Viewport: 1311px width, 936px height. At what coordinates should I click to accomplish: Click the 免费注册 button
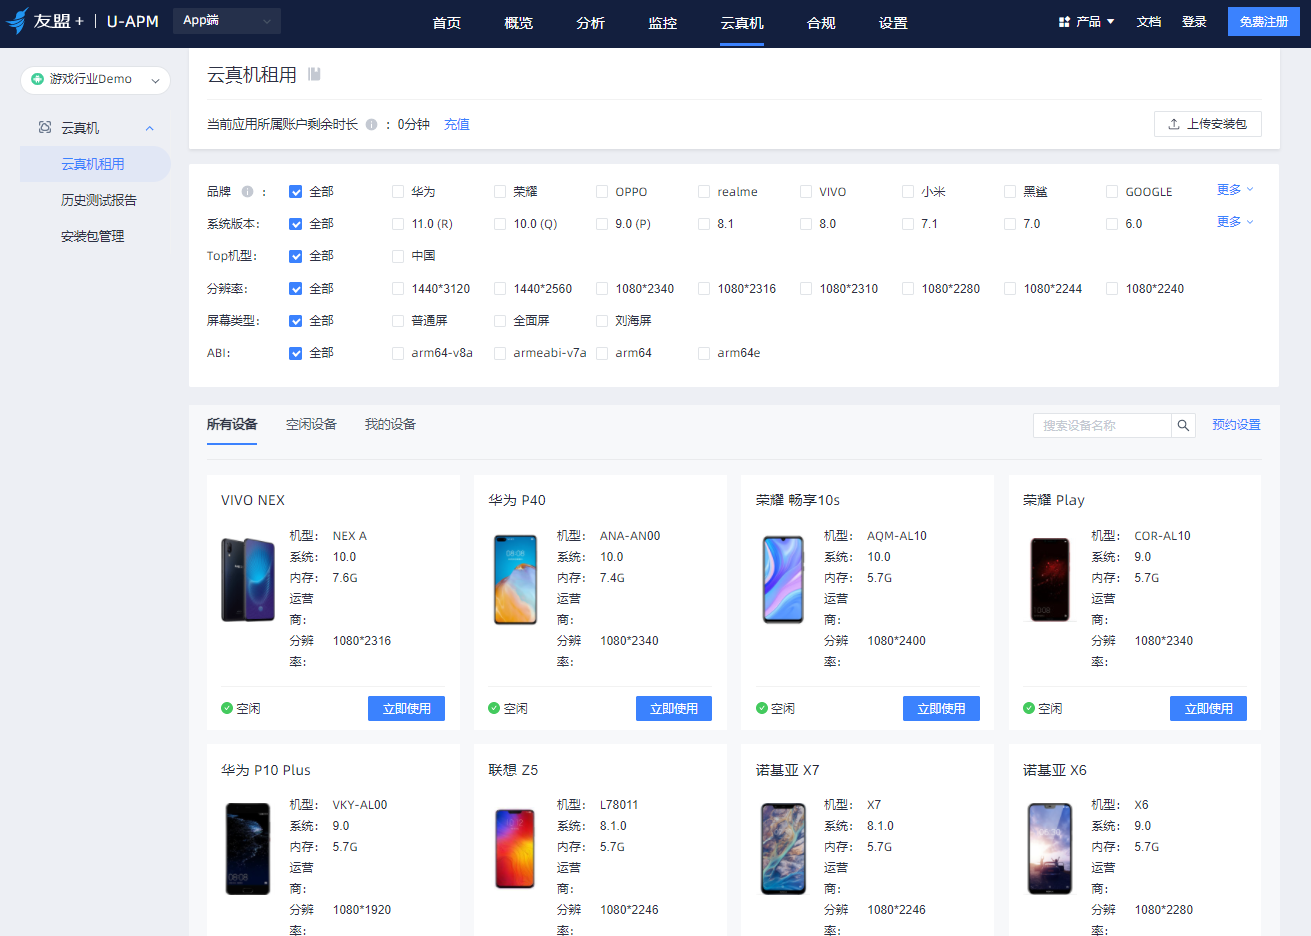[1264, 21]
